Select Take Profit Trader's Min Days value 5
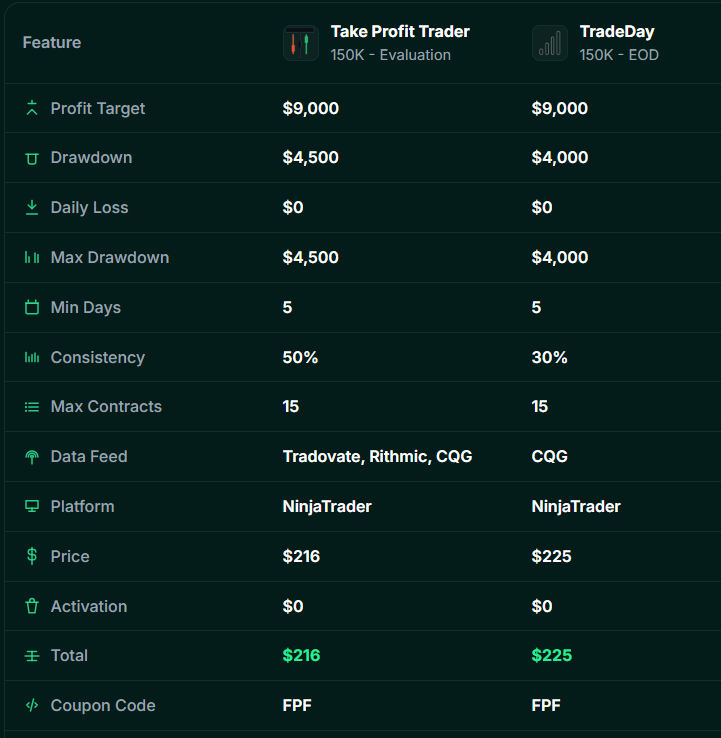The width and height of the screenshot is (721, 738). (x=287, y=308)
